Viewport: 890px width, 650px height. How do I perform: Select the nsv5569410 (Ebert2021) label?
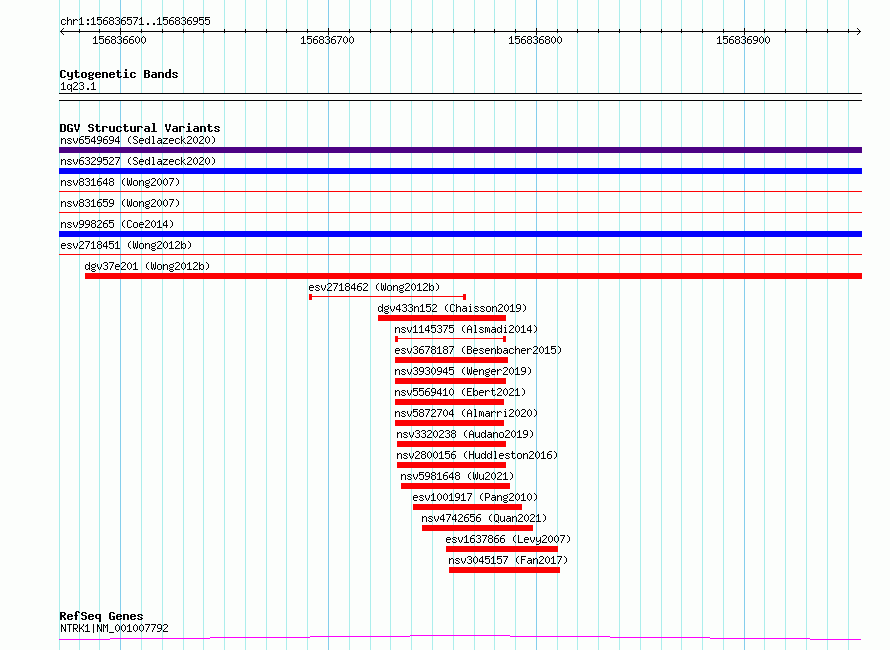point(460,392)
